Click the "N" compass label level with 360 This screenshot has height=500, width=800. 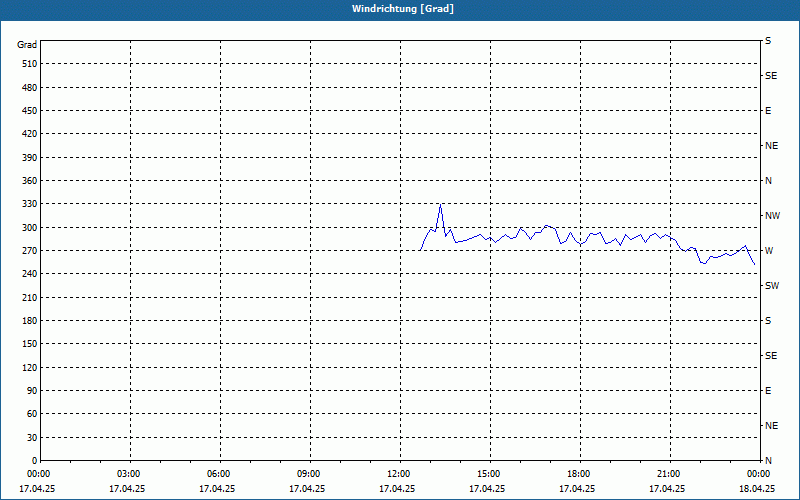pyautogui.click(x=768, y=181)
